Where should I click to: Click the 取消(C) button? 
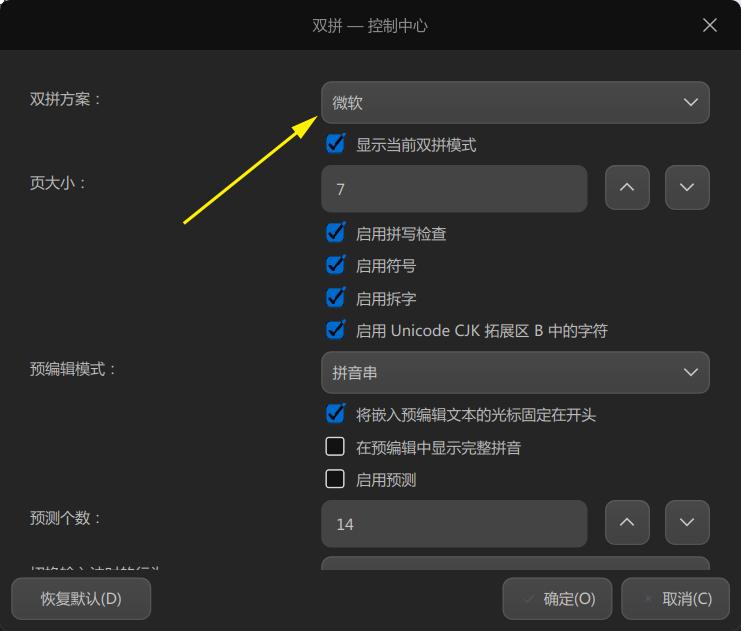675,599
